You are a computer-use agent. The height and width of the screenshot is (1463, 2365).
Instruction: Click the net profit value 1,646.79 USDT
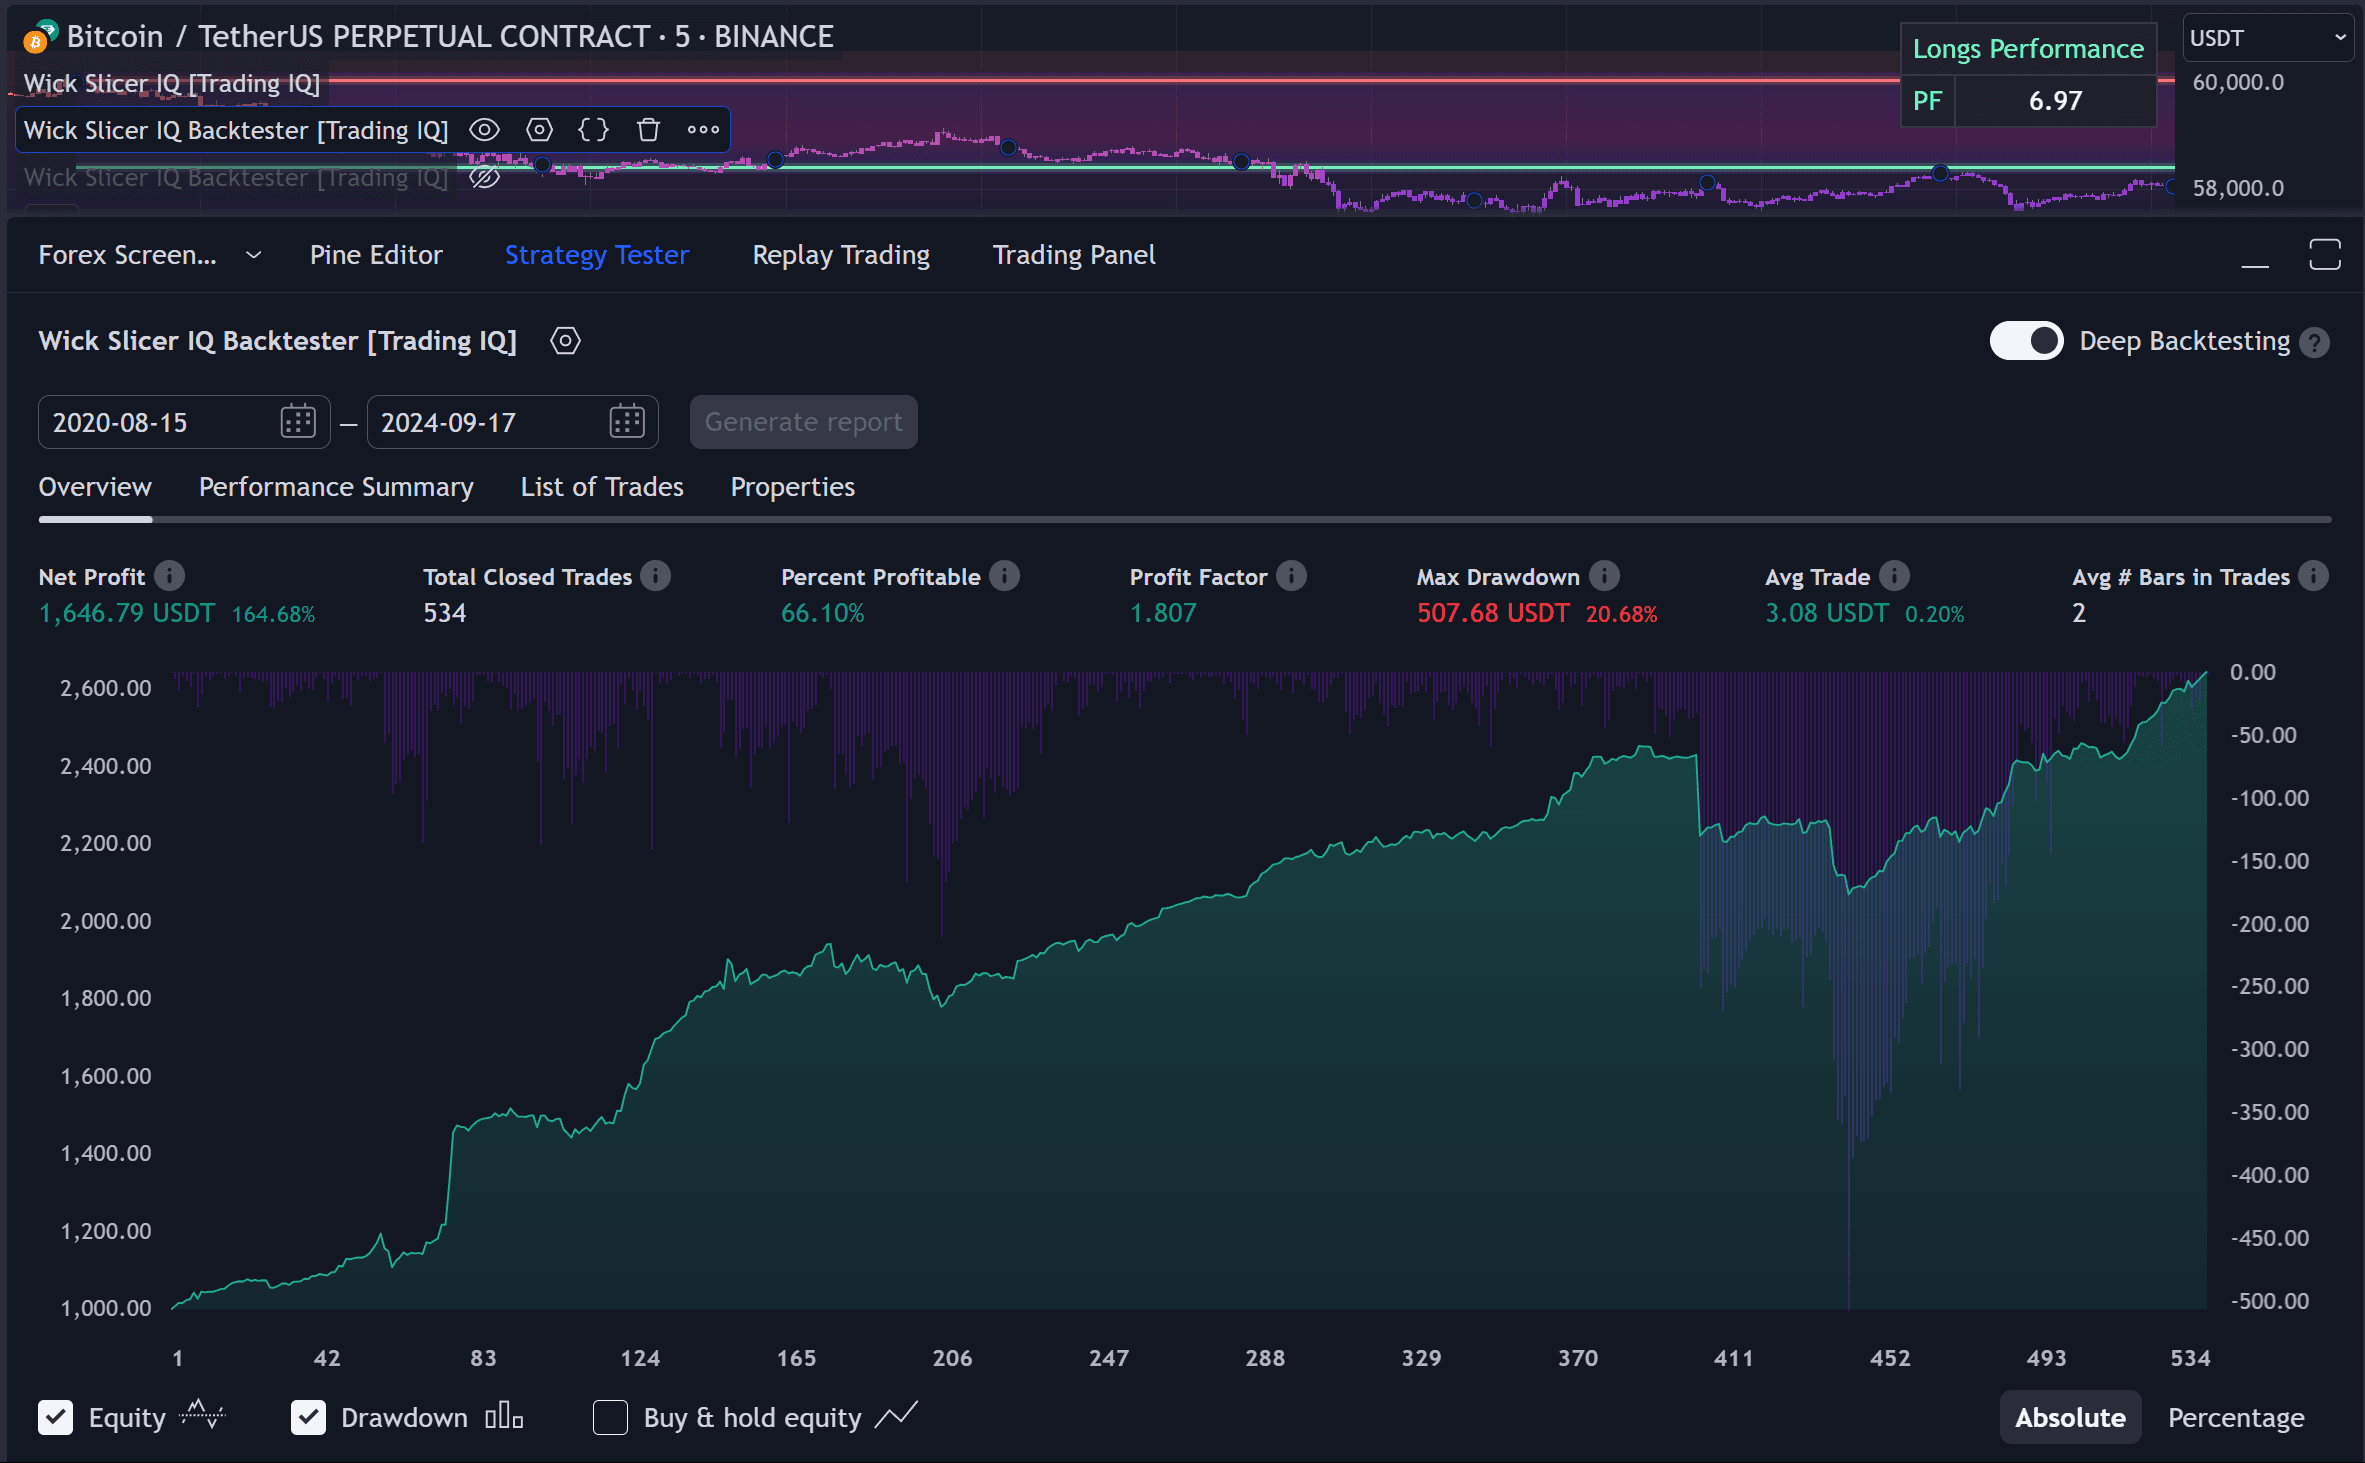tap(127, 613)
